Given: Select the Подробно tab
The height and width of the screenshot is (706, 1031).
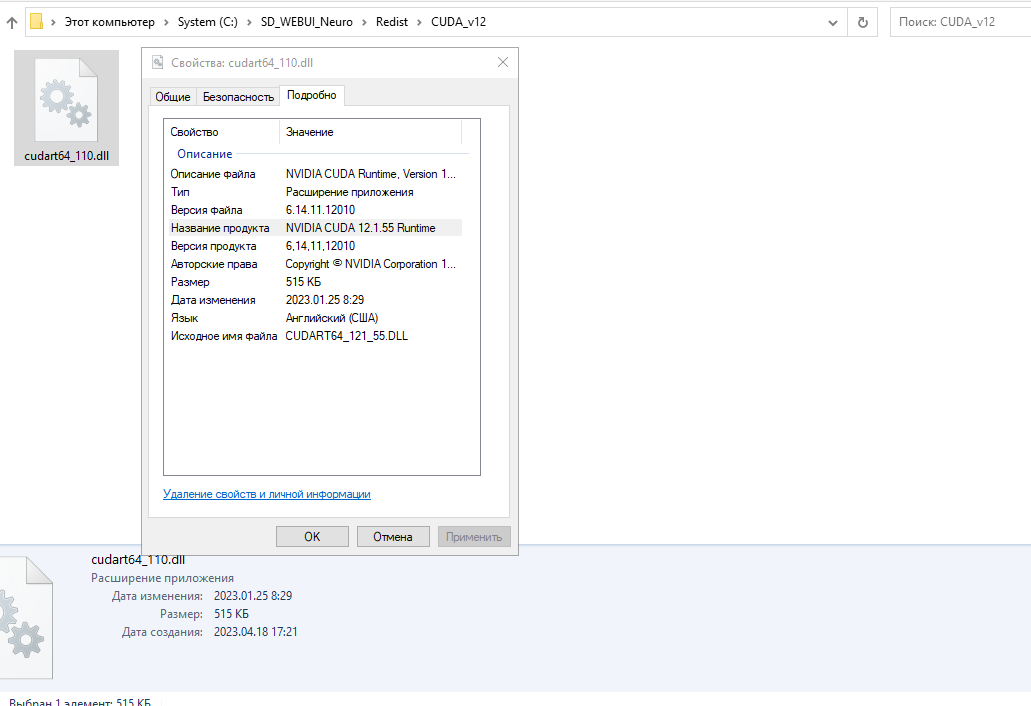Looking at the screenshot, I should point(312,95).
